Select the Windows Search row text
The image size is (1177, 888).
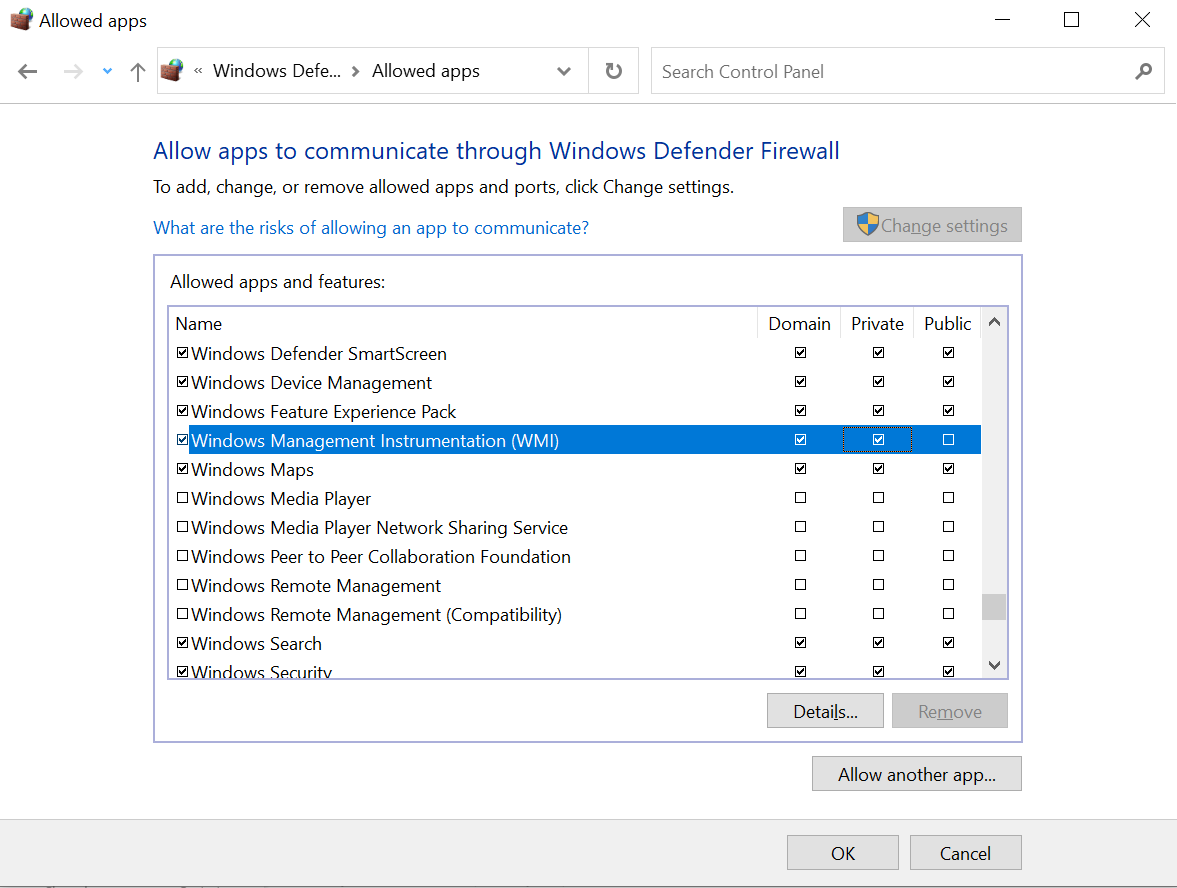click(x=257, y=644)
